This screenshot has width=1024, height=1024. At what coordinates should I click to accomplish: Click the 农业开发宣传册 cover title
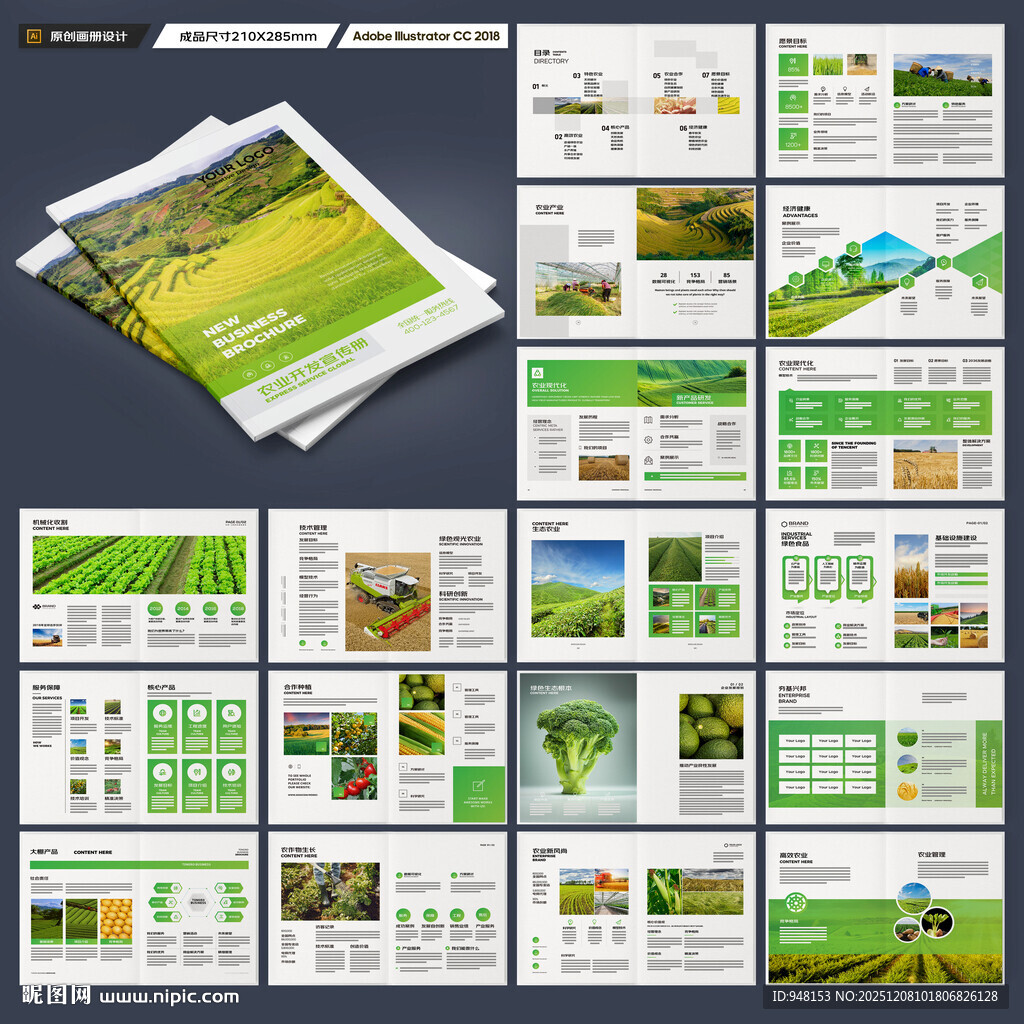click(312, 367)
